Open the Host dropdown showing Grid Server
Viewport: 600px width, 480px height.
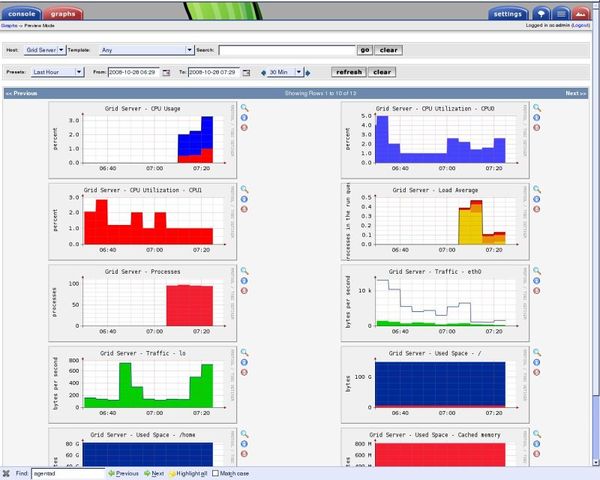click(x=46, y=49)
